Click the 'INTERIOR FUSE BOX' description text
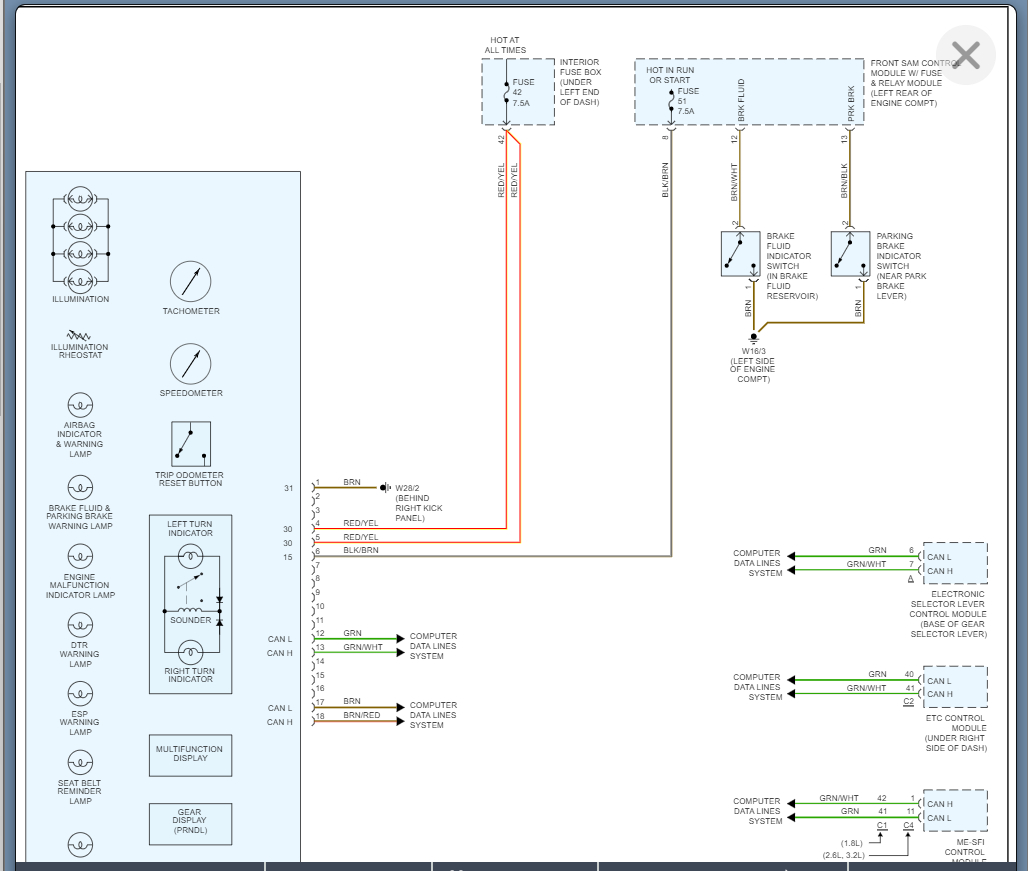Viewport: 1028px width, 871px height. pos(580,82)
